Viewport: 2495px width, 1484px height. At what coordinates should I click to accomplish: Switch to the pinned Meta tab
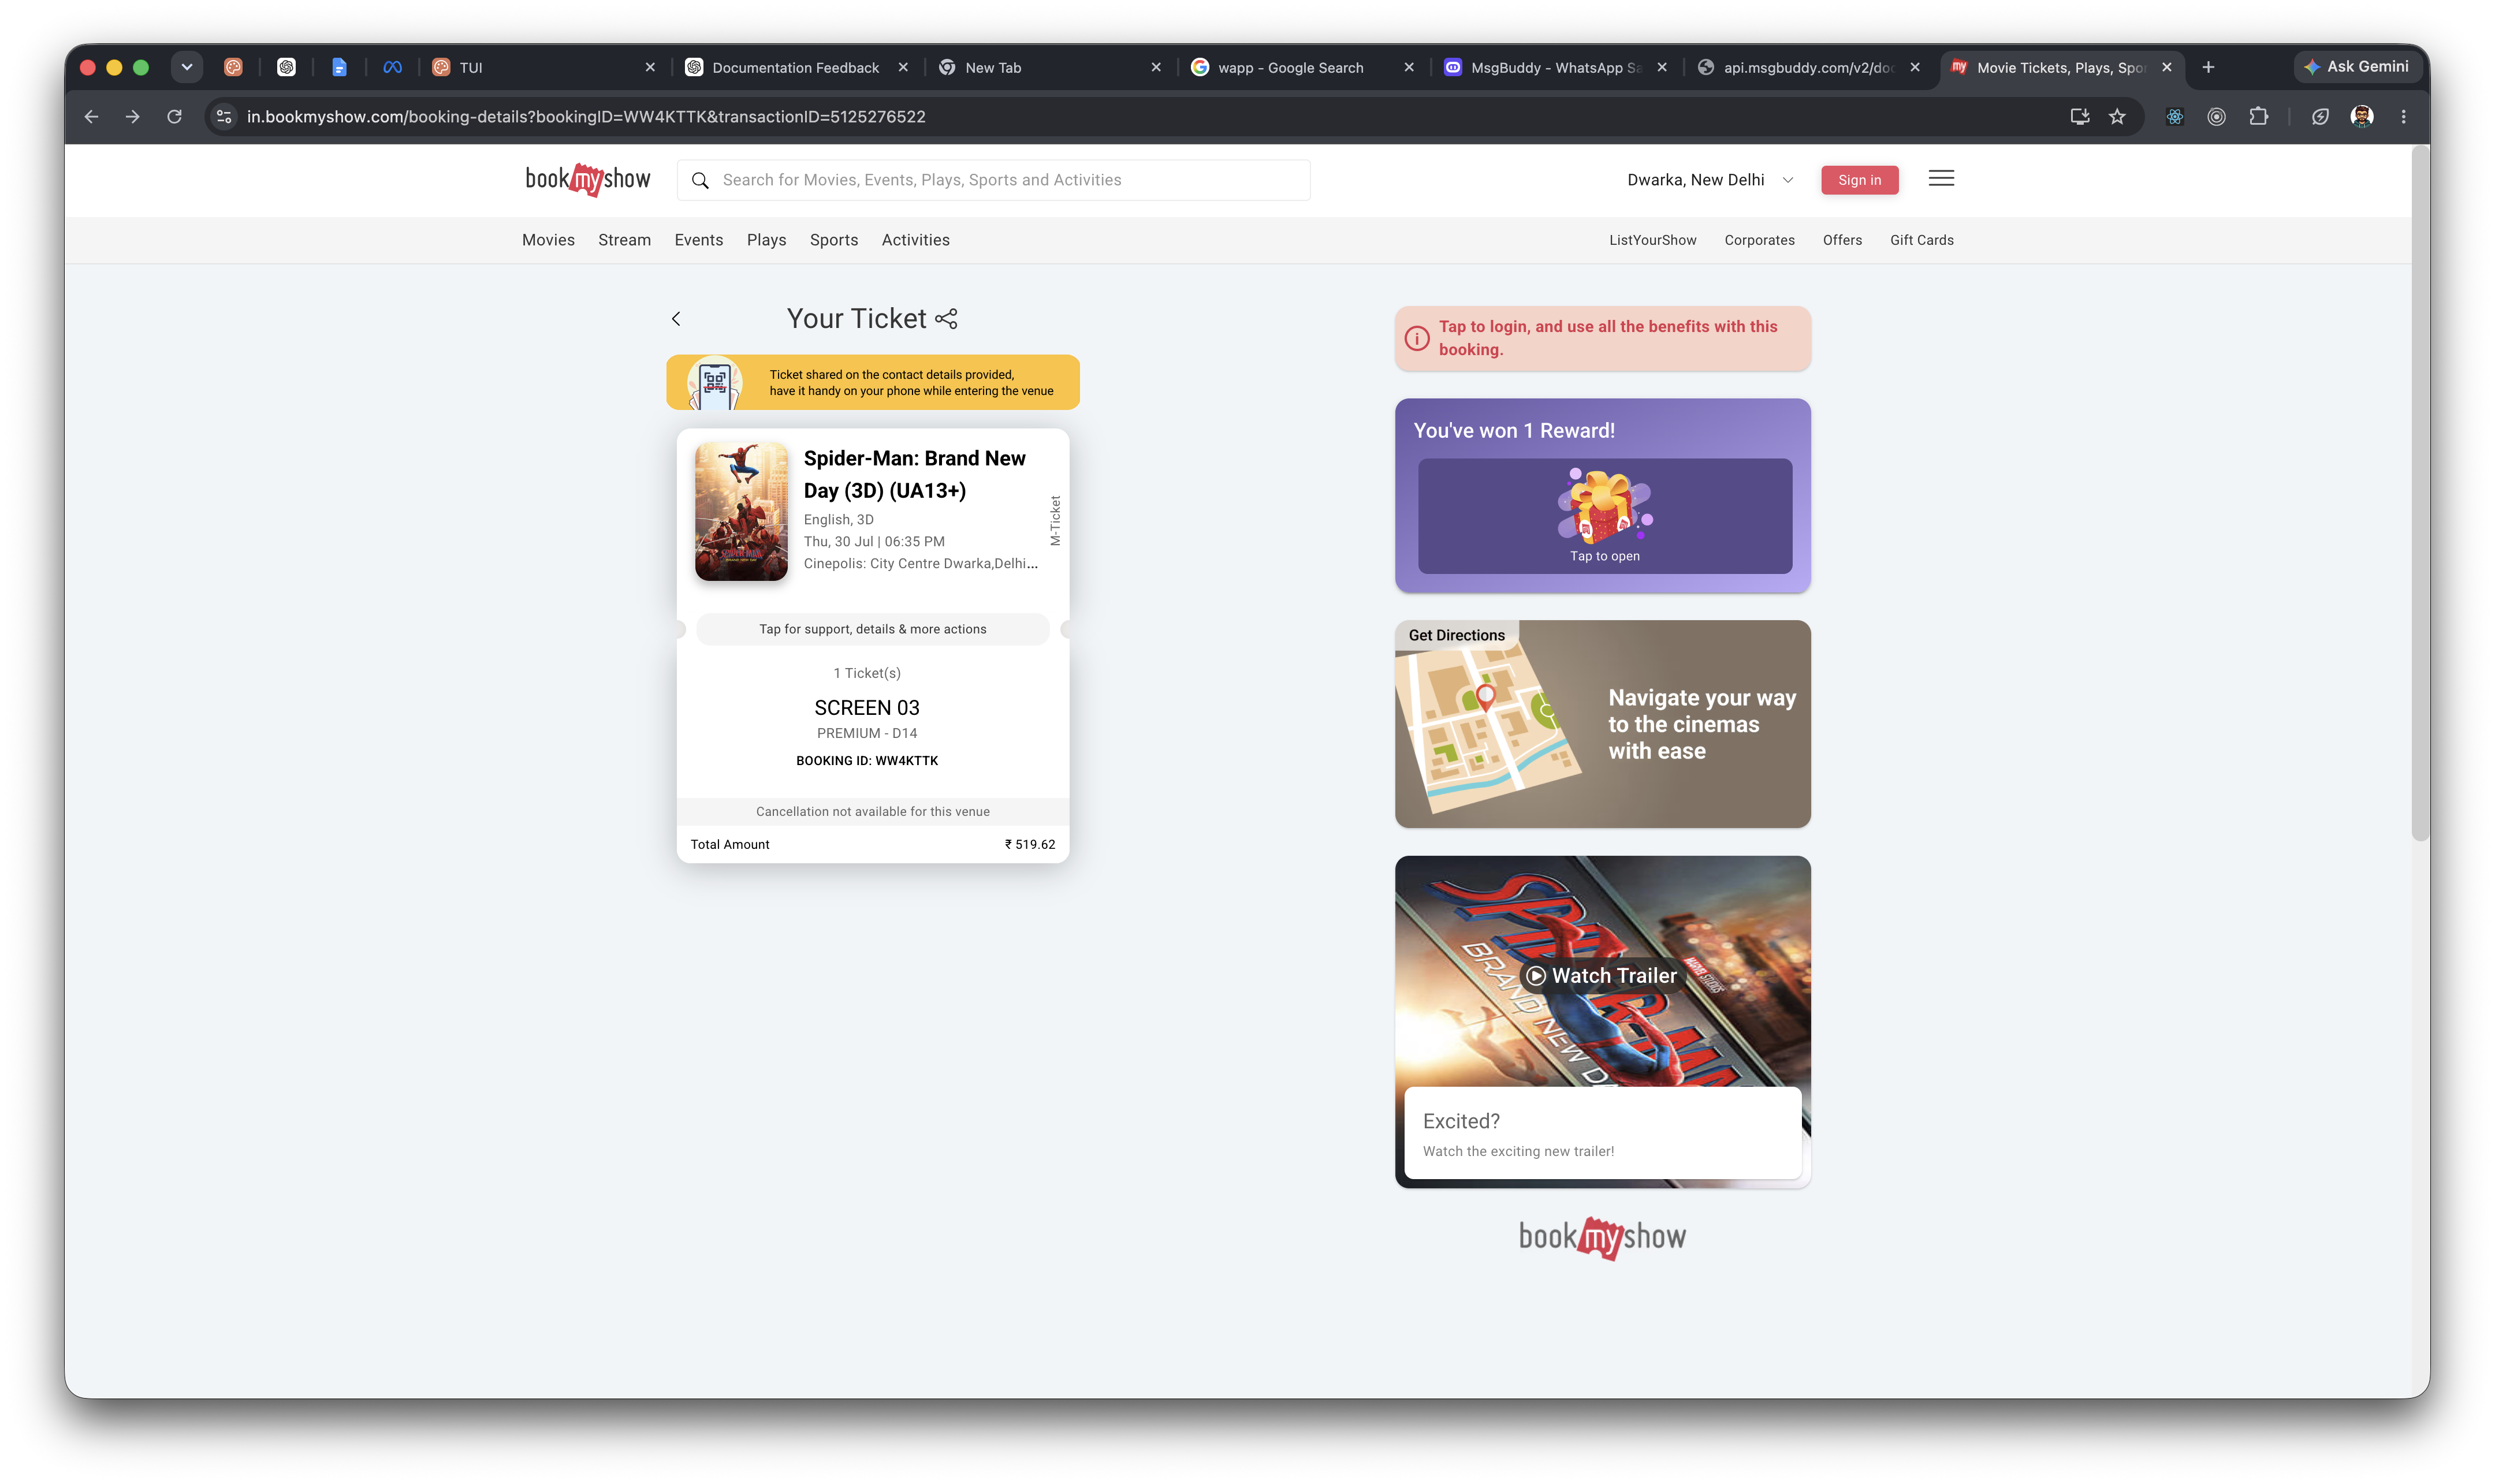click(392, 67)
